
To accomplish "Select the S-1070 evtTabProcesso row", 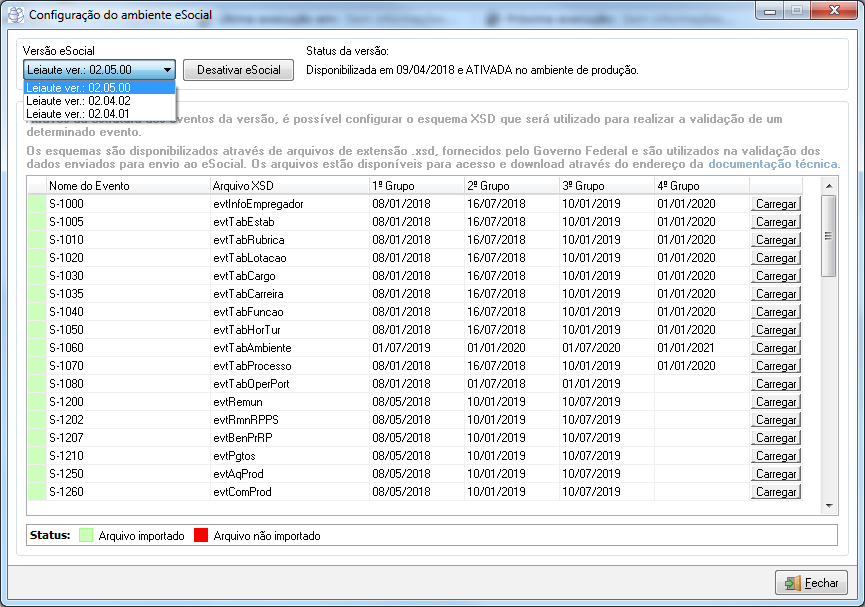I will coord(250,366).
